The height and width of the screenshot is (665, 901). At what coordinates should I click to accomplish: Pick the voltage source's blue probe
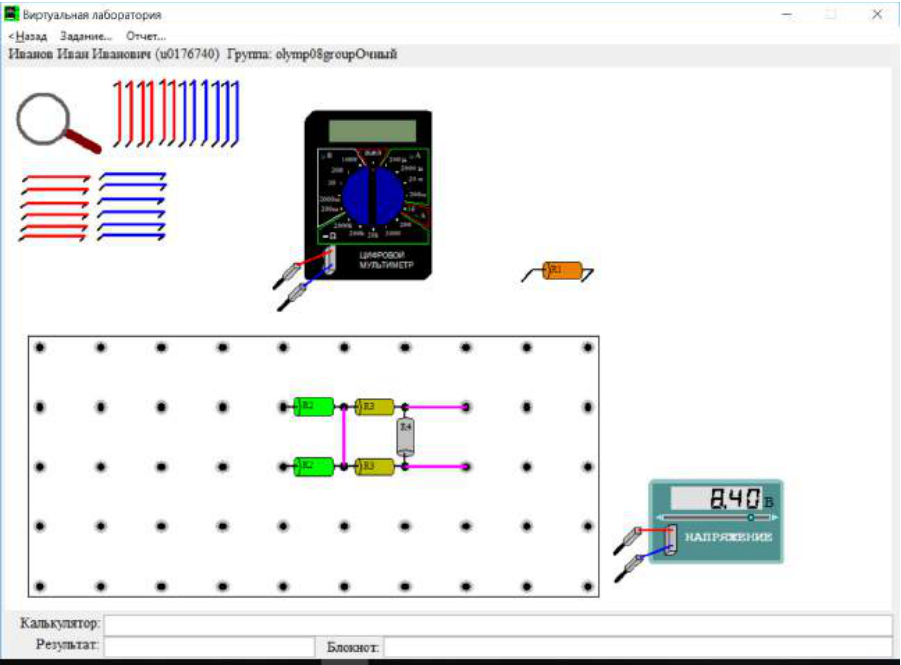point(629,568)
